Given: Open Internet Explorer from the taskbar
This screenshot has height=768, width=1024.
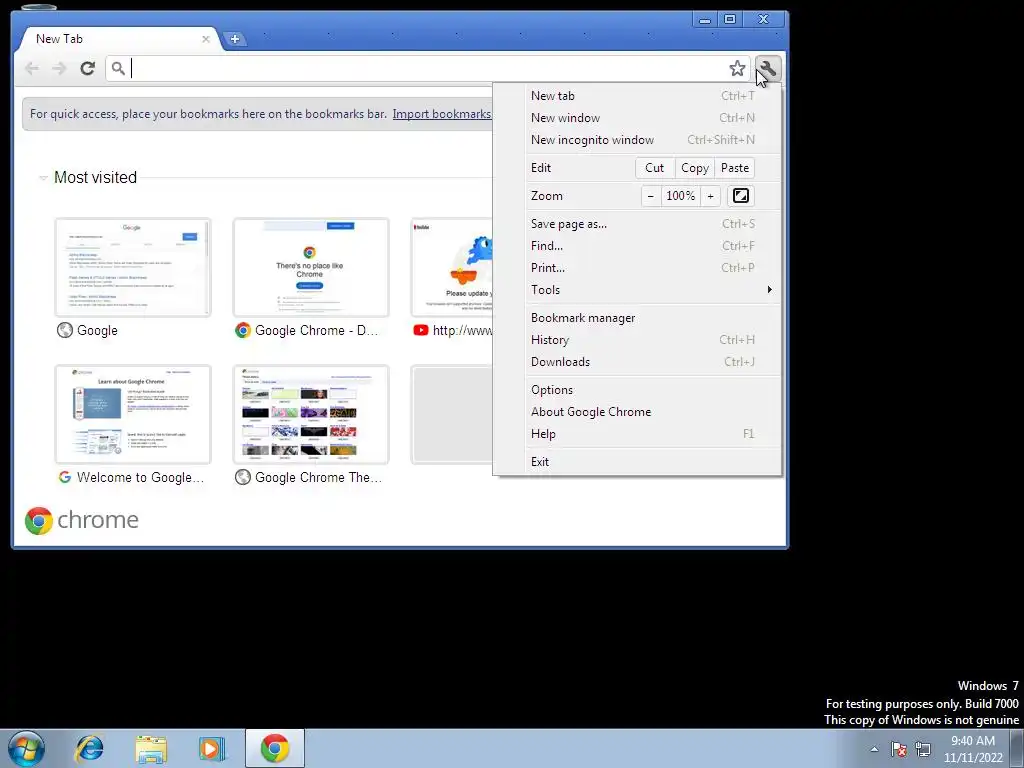Looking at the screenshot, I should [x=89, y=748].
